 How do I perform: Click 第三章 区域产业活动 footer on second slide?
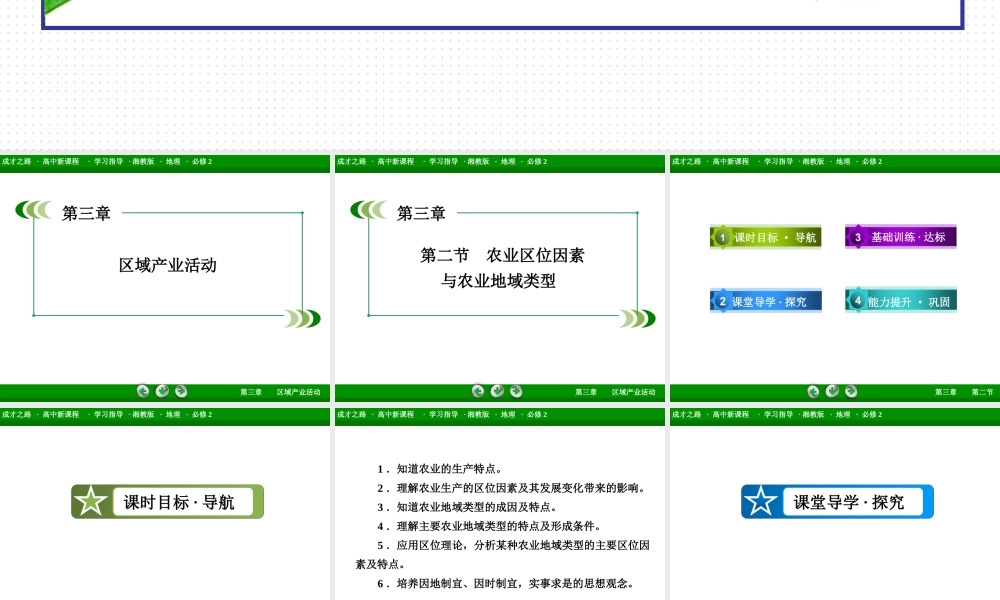(614, 392)
